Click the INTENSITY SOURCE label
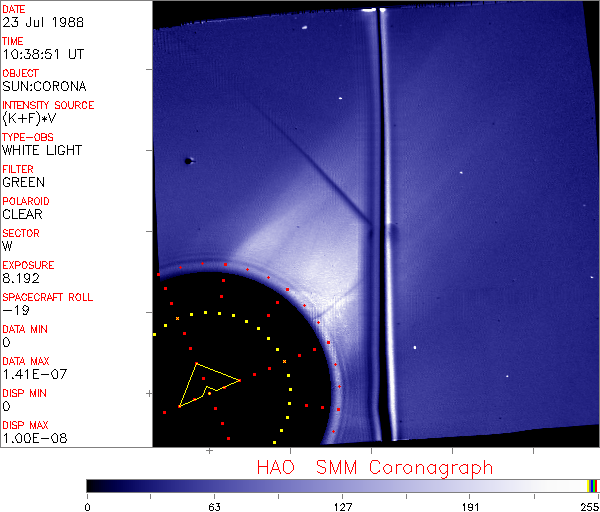 coord(48,105)
